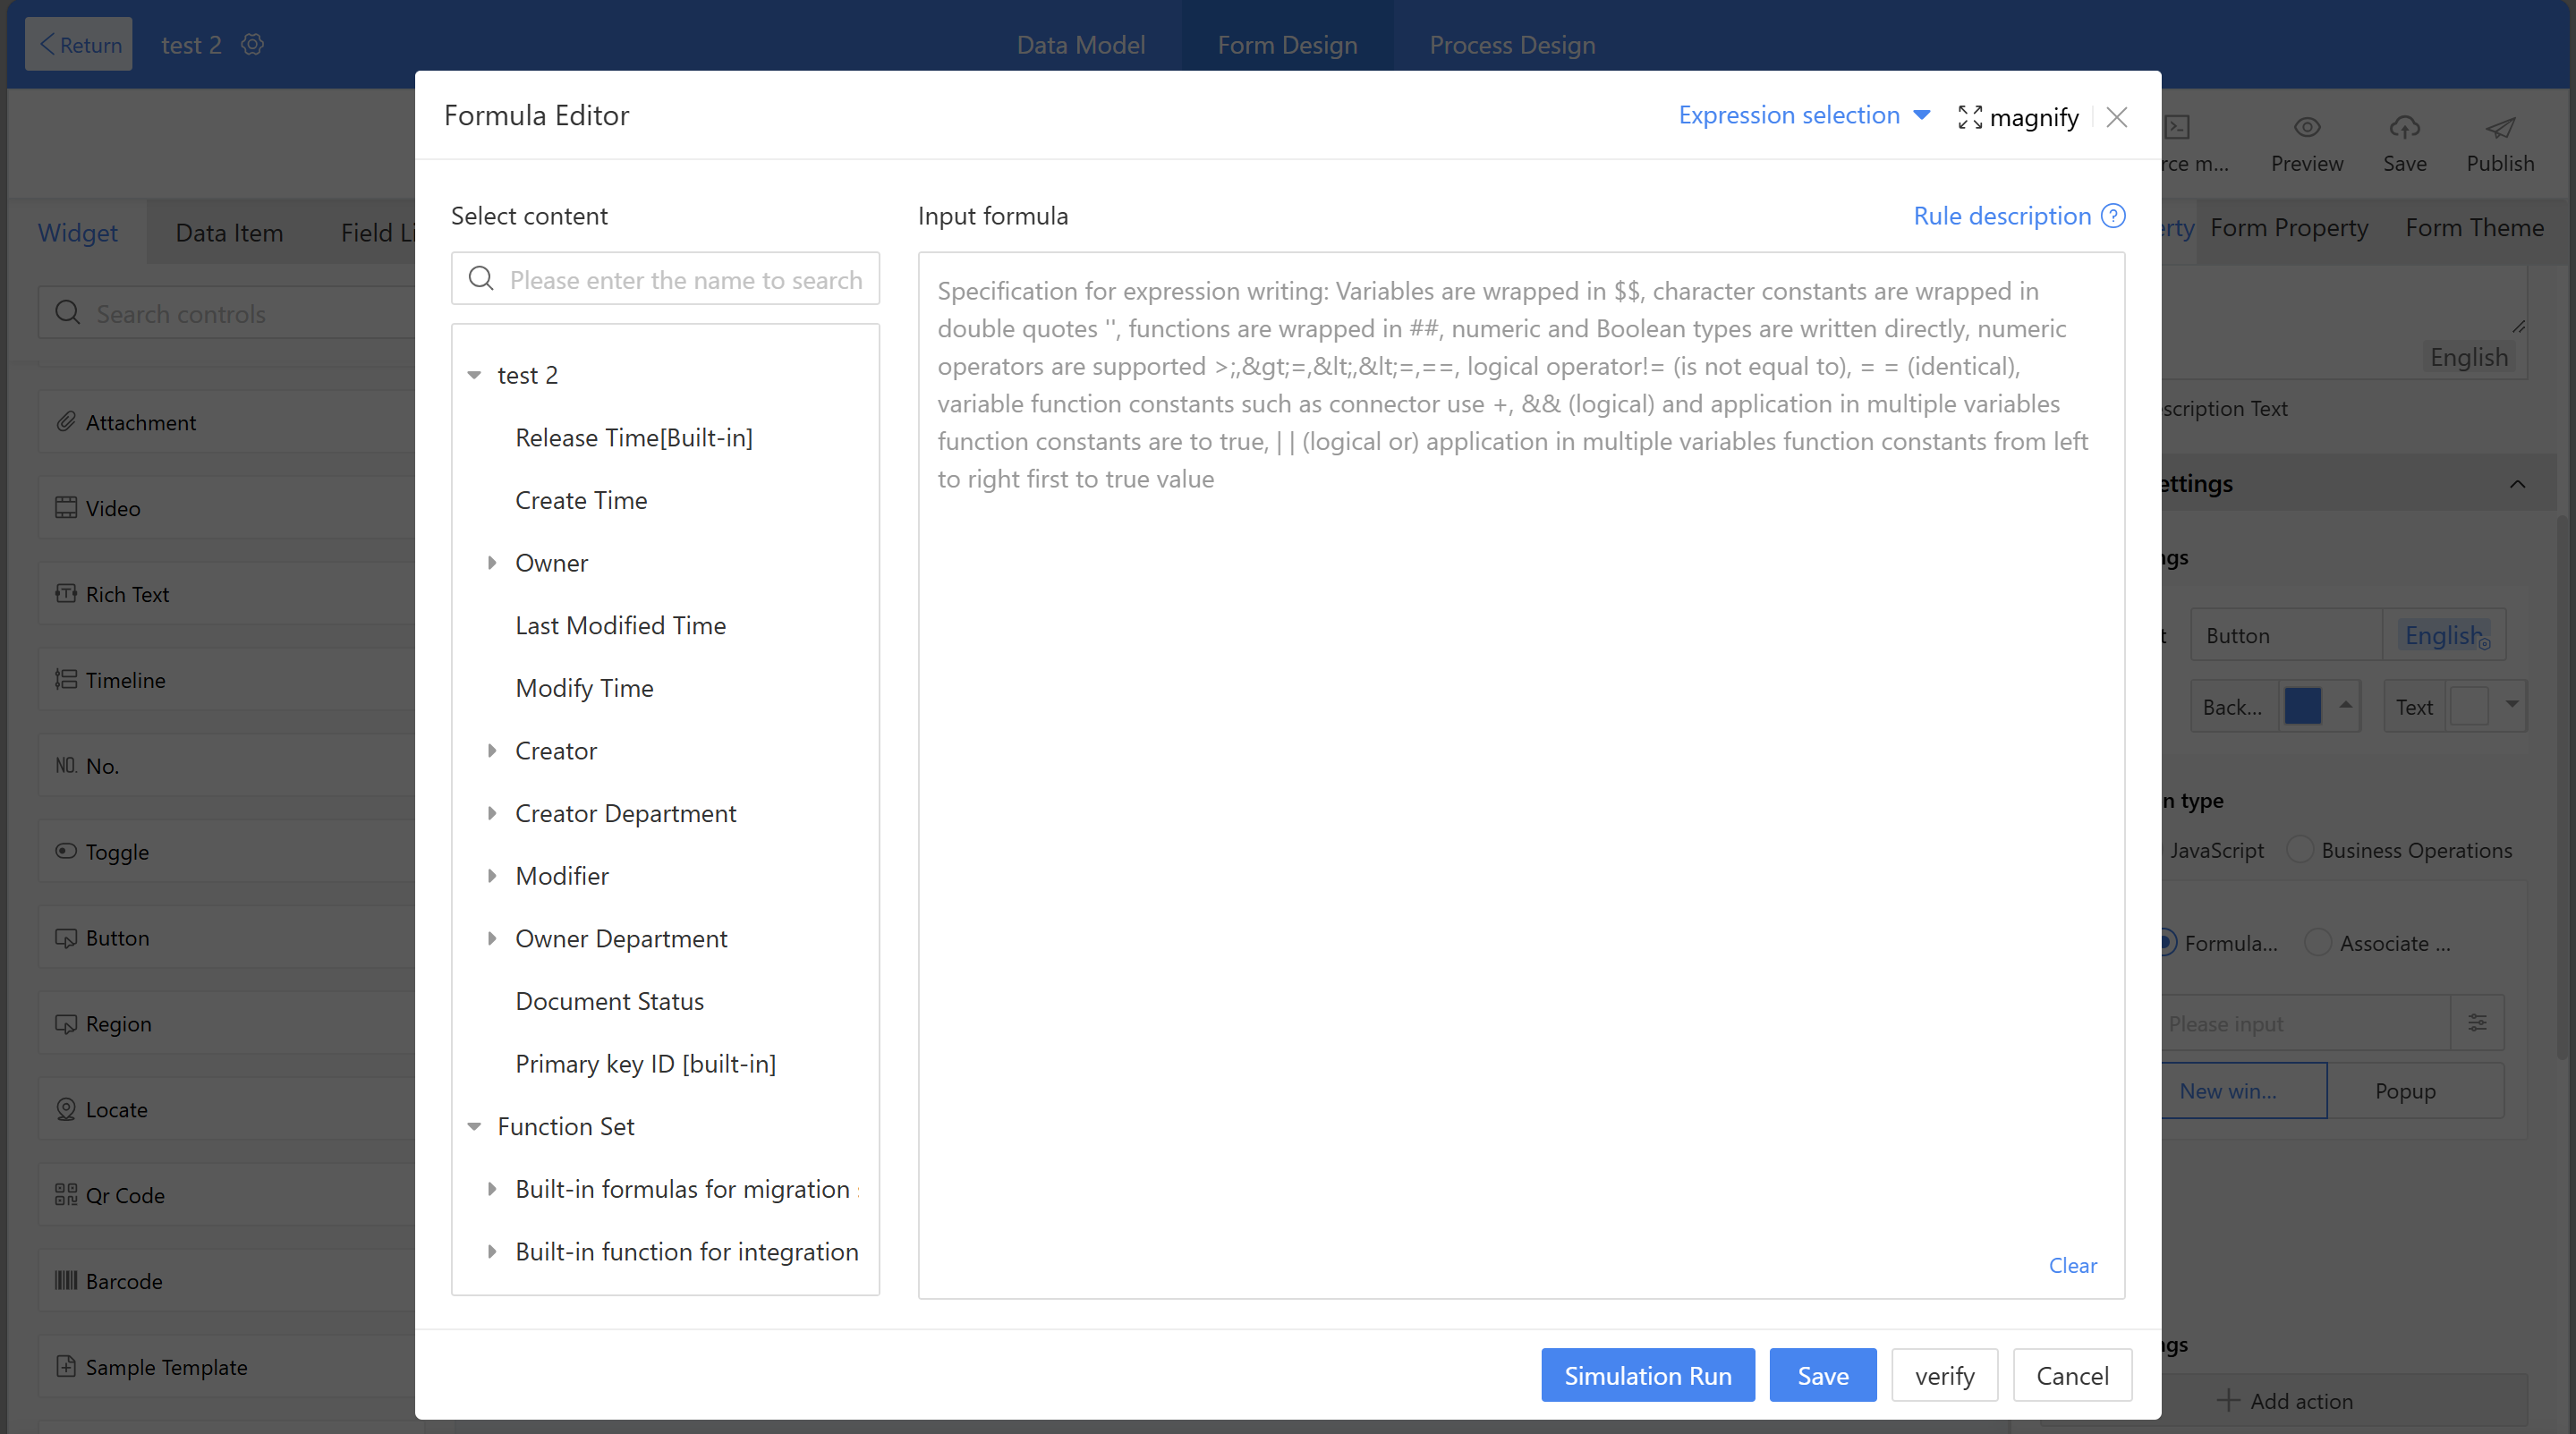The height and width of the screenshot is (1434, 2576).
Task: Switch to the Process Design tab
Action: pyautogui.click(x=1511, y=45)
